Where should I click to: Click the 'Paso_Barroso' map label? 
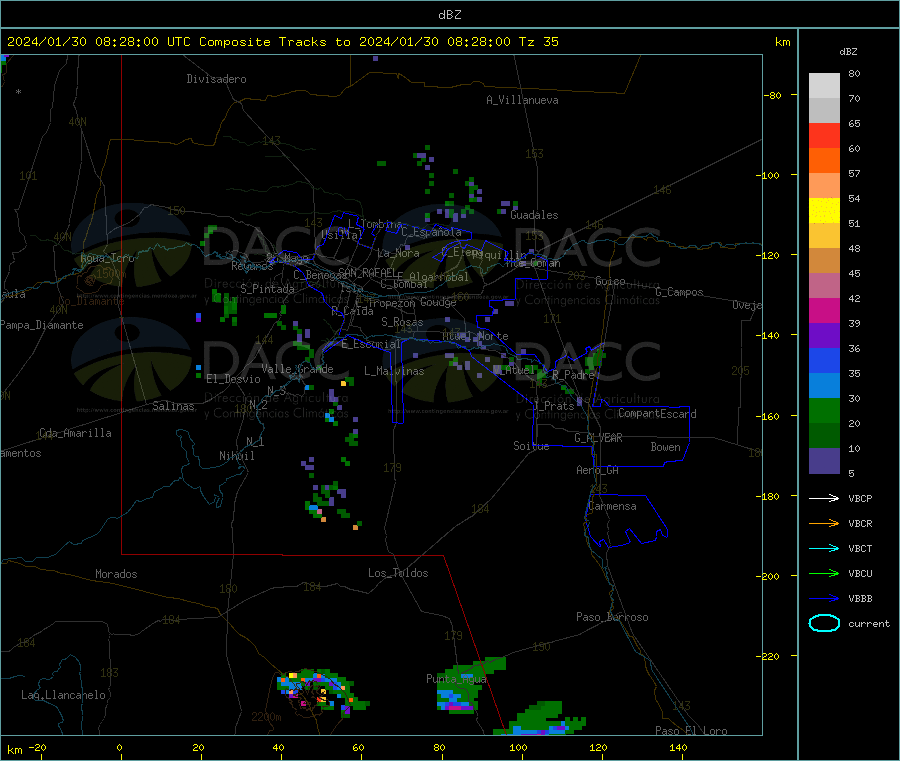[x=612, y=618]
